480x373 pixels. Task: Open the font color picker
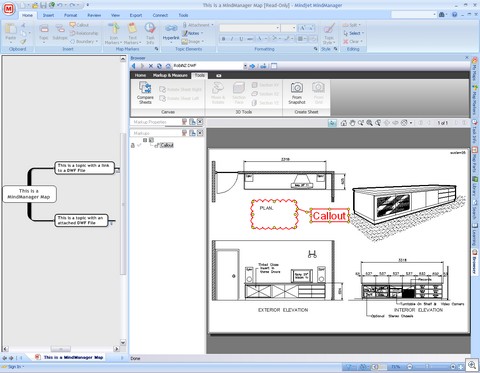pos(261,39)
